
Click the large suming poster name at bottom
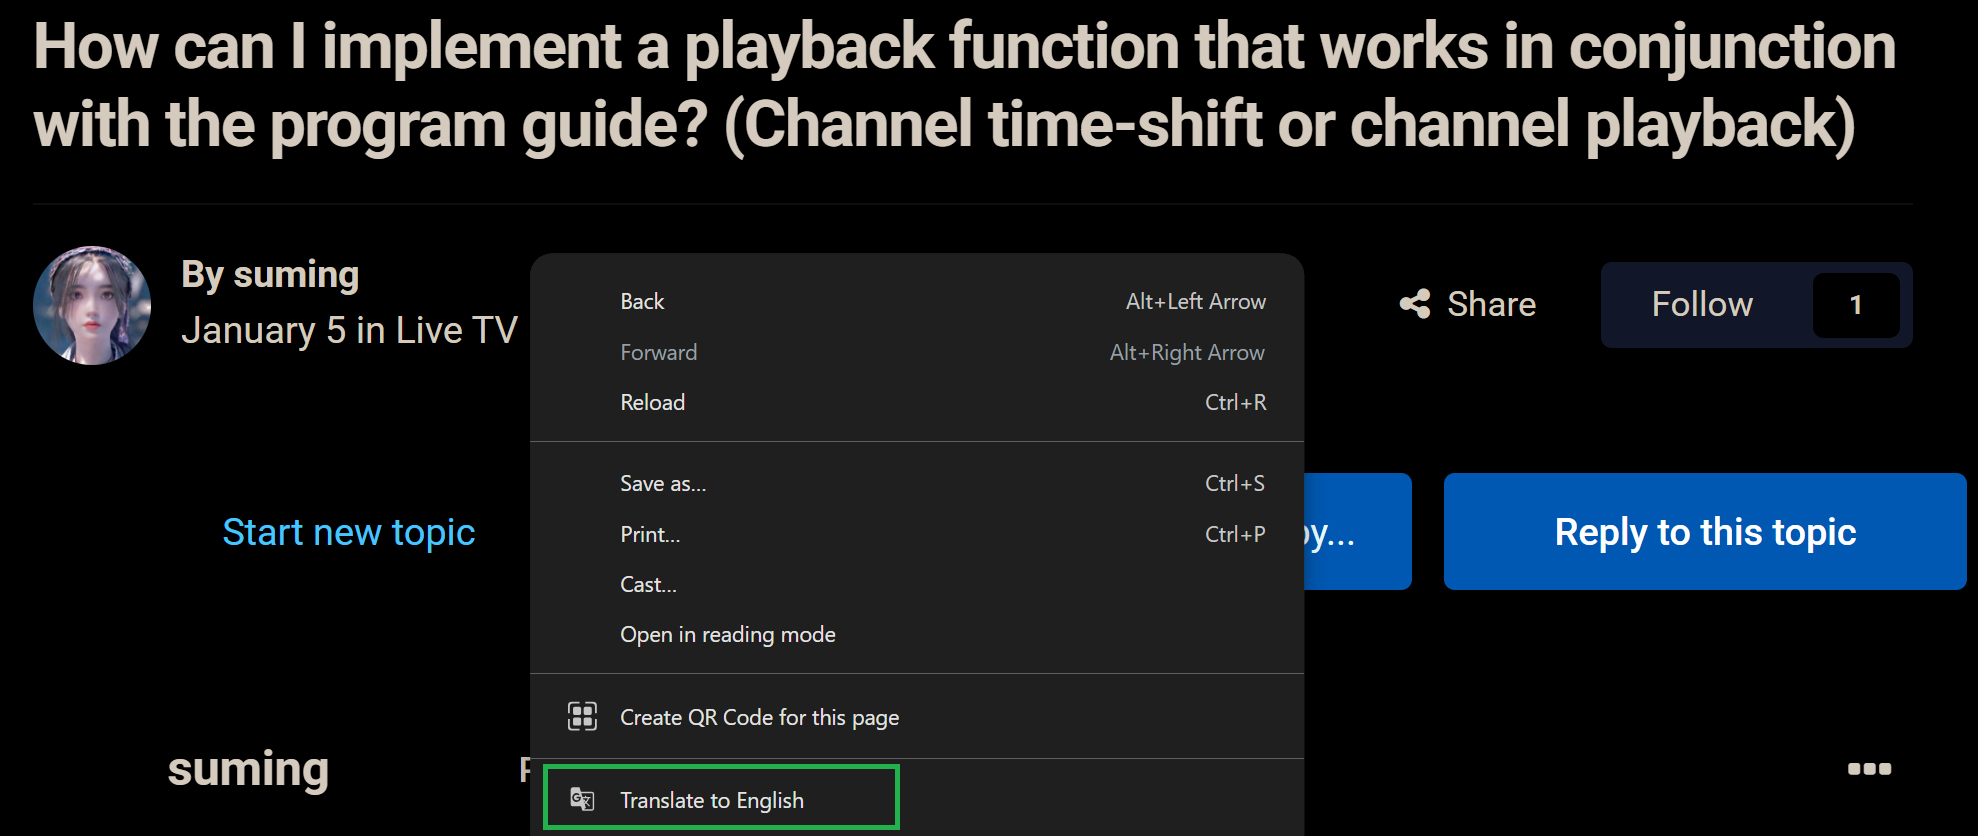point(248,769)
